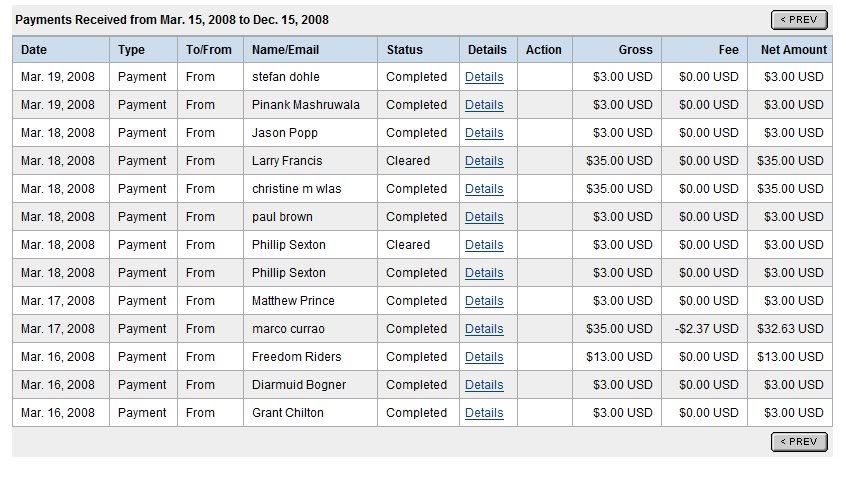The width and height of the screenshot is (846, 477).
Task: Open Details for Larry Francis payment
Action: click(x=484, y=161)
